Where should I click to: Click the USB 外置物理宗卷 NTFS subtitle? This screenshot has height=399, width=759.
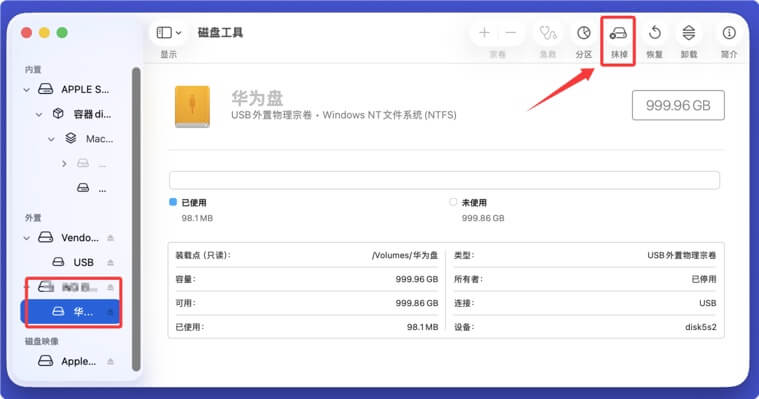pos(344,115)
